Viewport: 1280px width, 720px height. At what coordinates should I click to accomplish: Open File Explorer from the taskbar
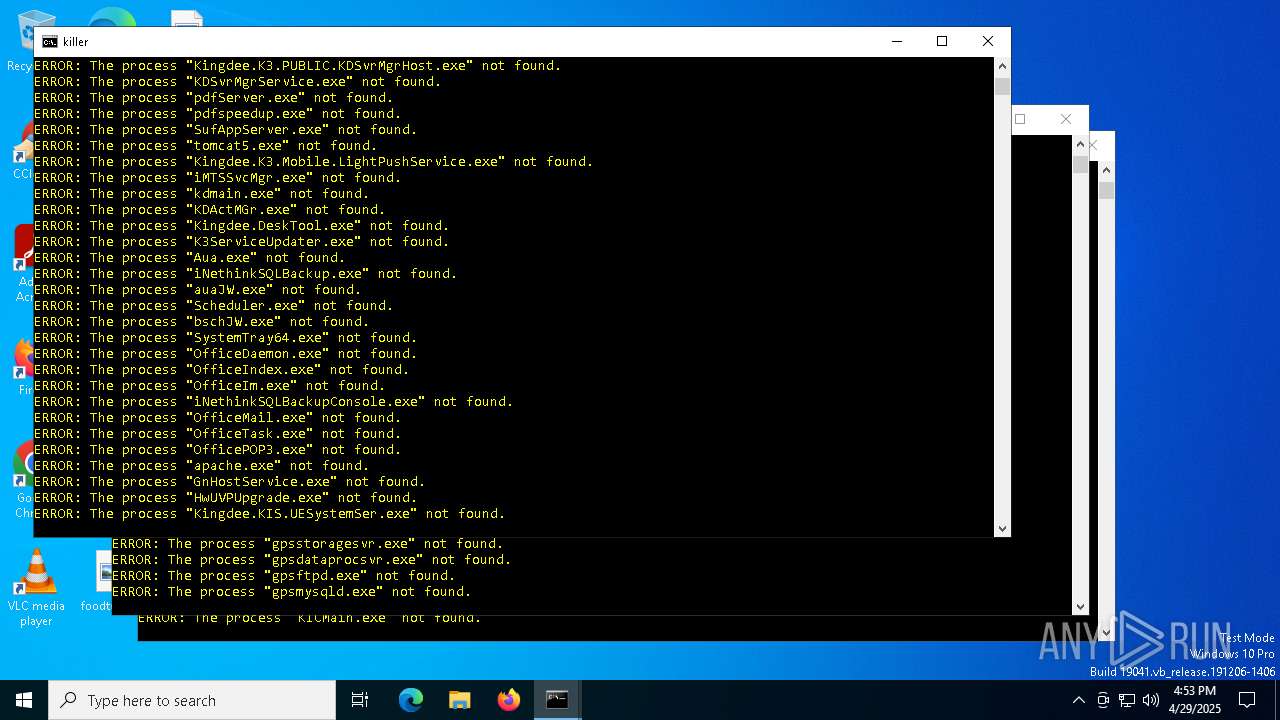pos(460,700)
